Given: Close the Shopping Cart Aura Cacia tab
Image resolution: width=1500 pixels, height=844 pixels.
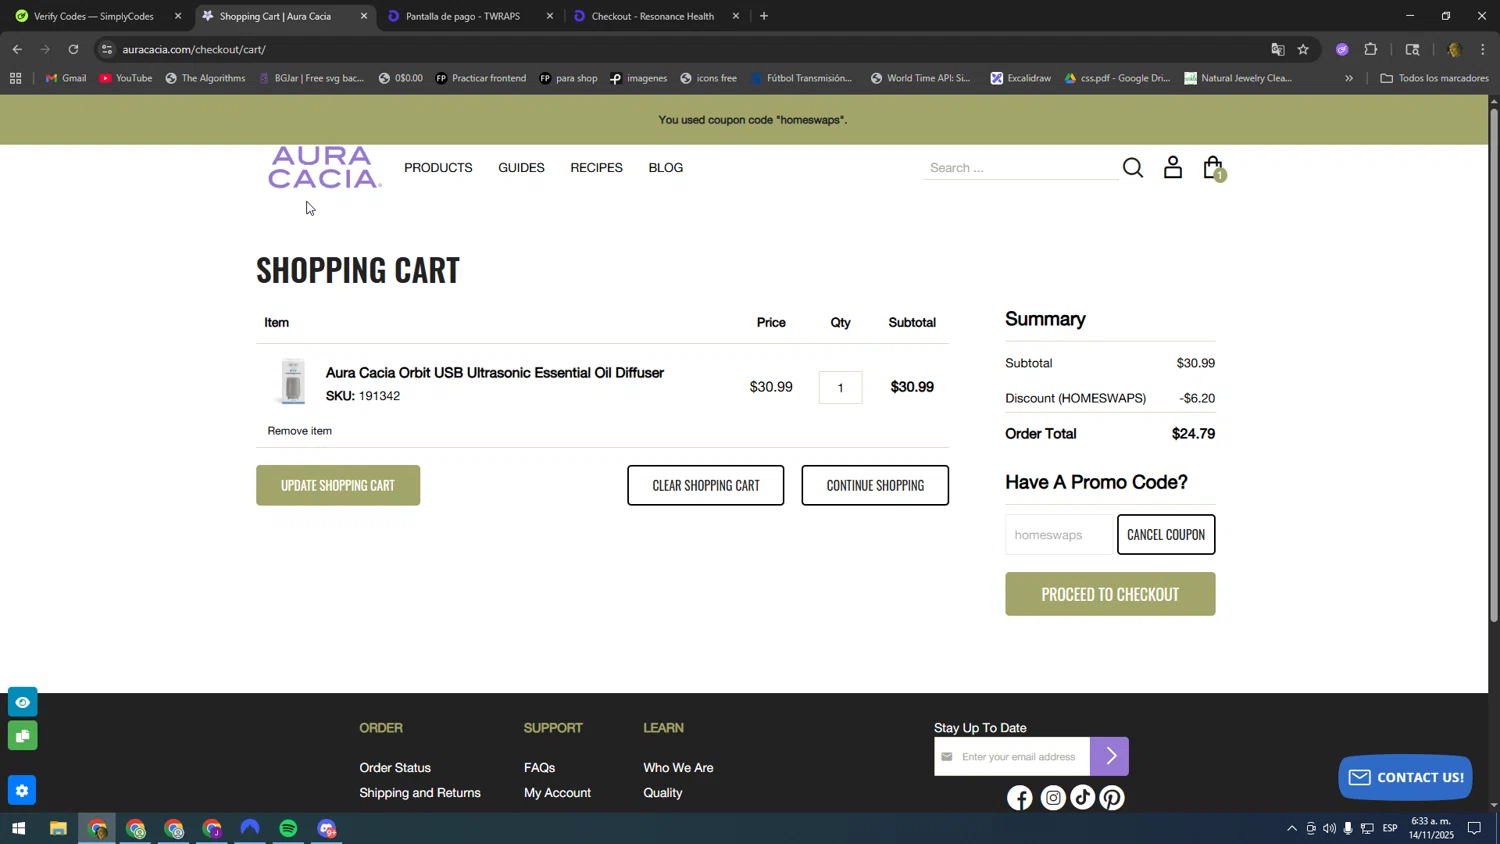Looking at the screenshot, I should pos(364,16).
